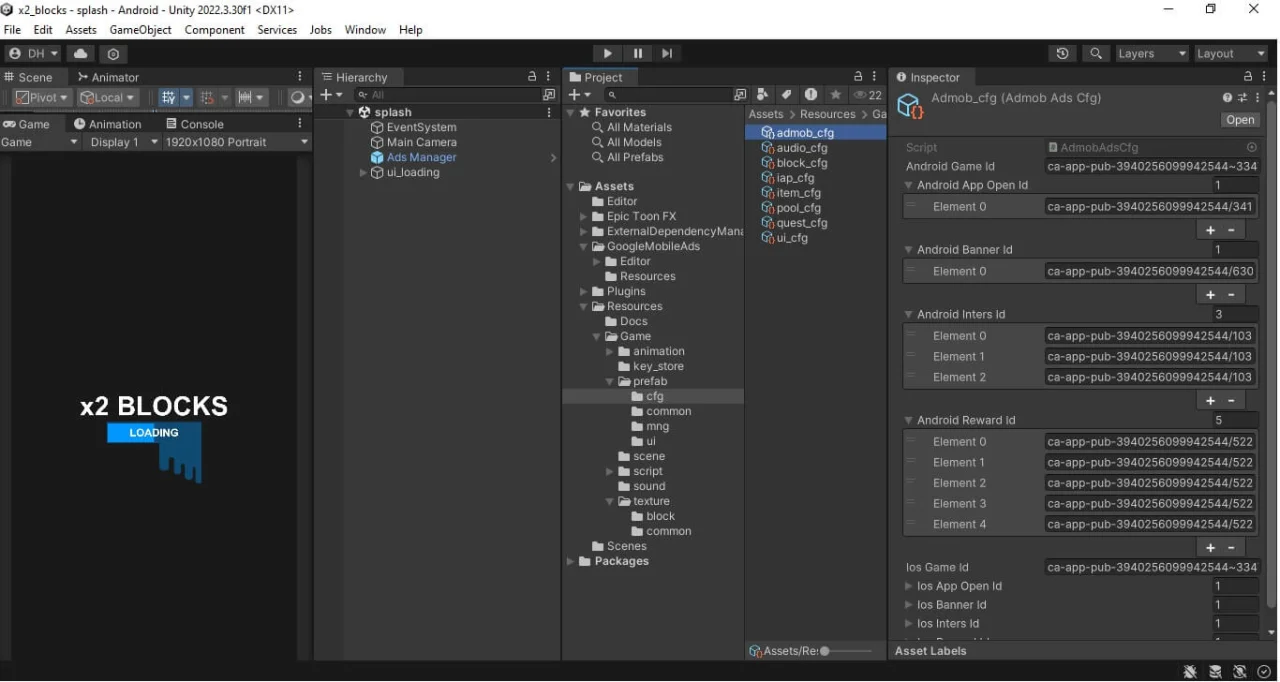
Task: Open the 1920x1080 Portrait resolution dropdown
Action: 237,142
